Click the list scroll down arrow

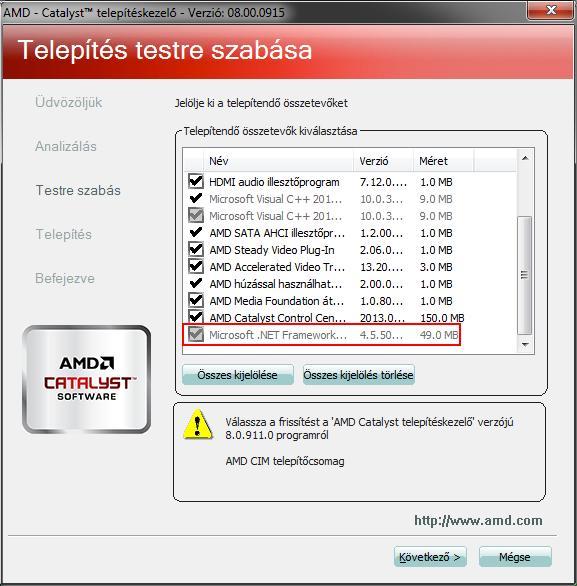[525, 344]
